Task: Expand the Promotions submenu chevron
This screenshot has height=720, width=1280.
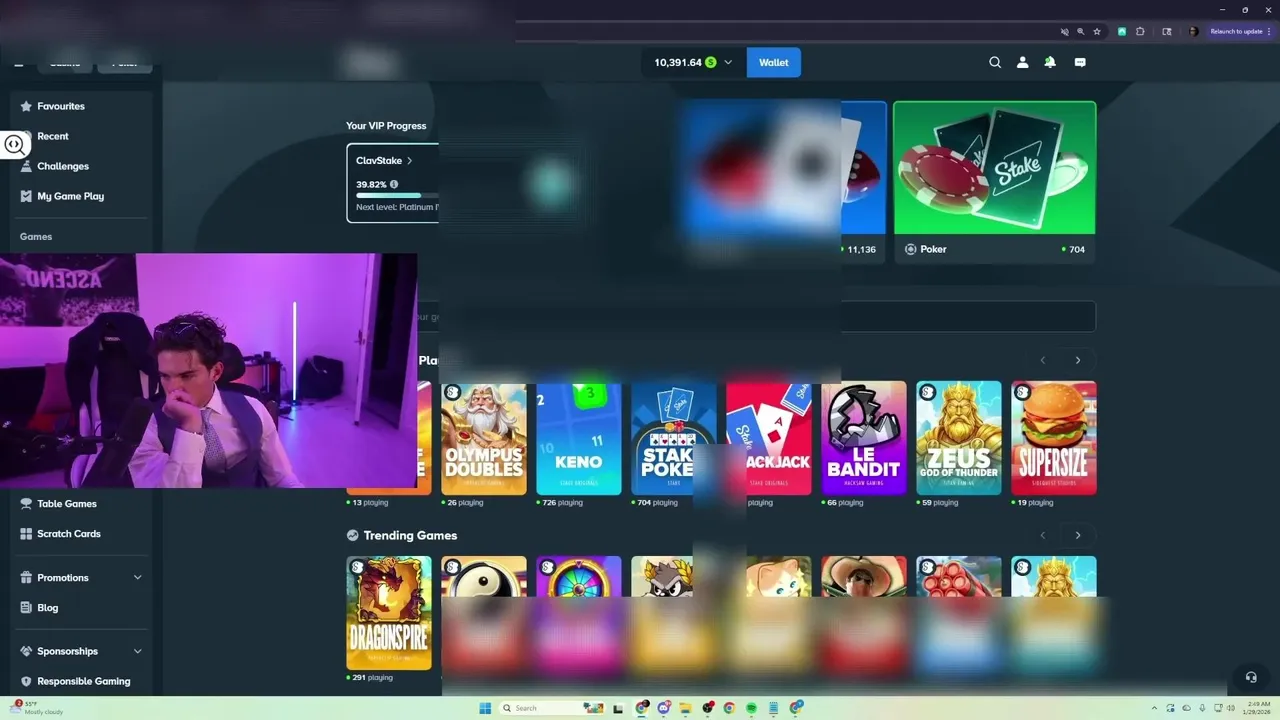Action: click(x=138, y=578)
